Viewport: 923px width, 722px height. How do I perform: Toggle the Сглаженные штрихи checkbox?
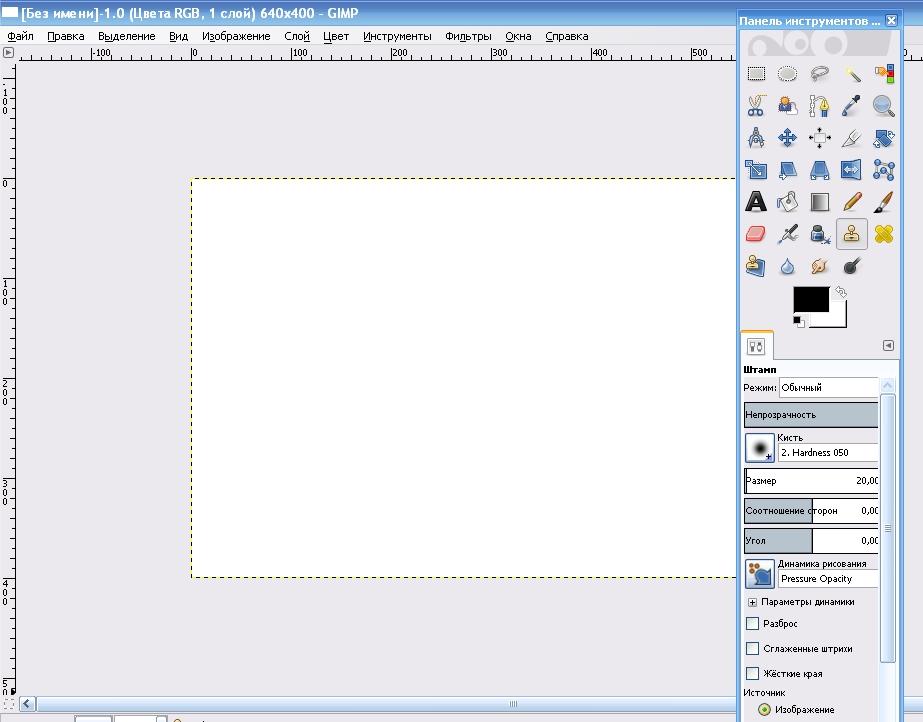pos(753,649)
